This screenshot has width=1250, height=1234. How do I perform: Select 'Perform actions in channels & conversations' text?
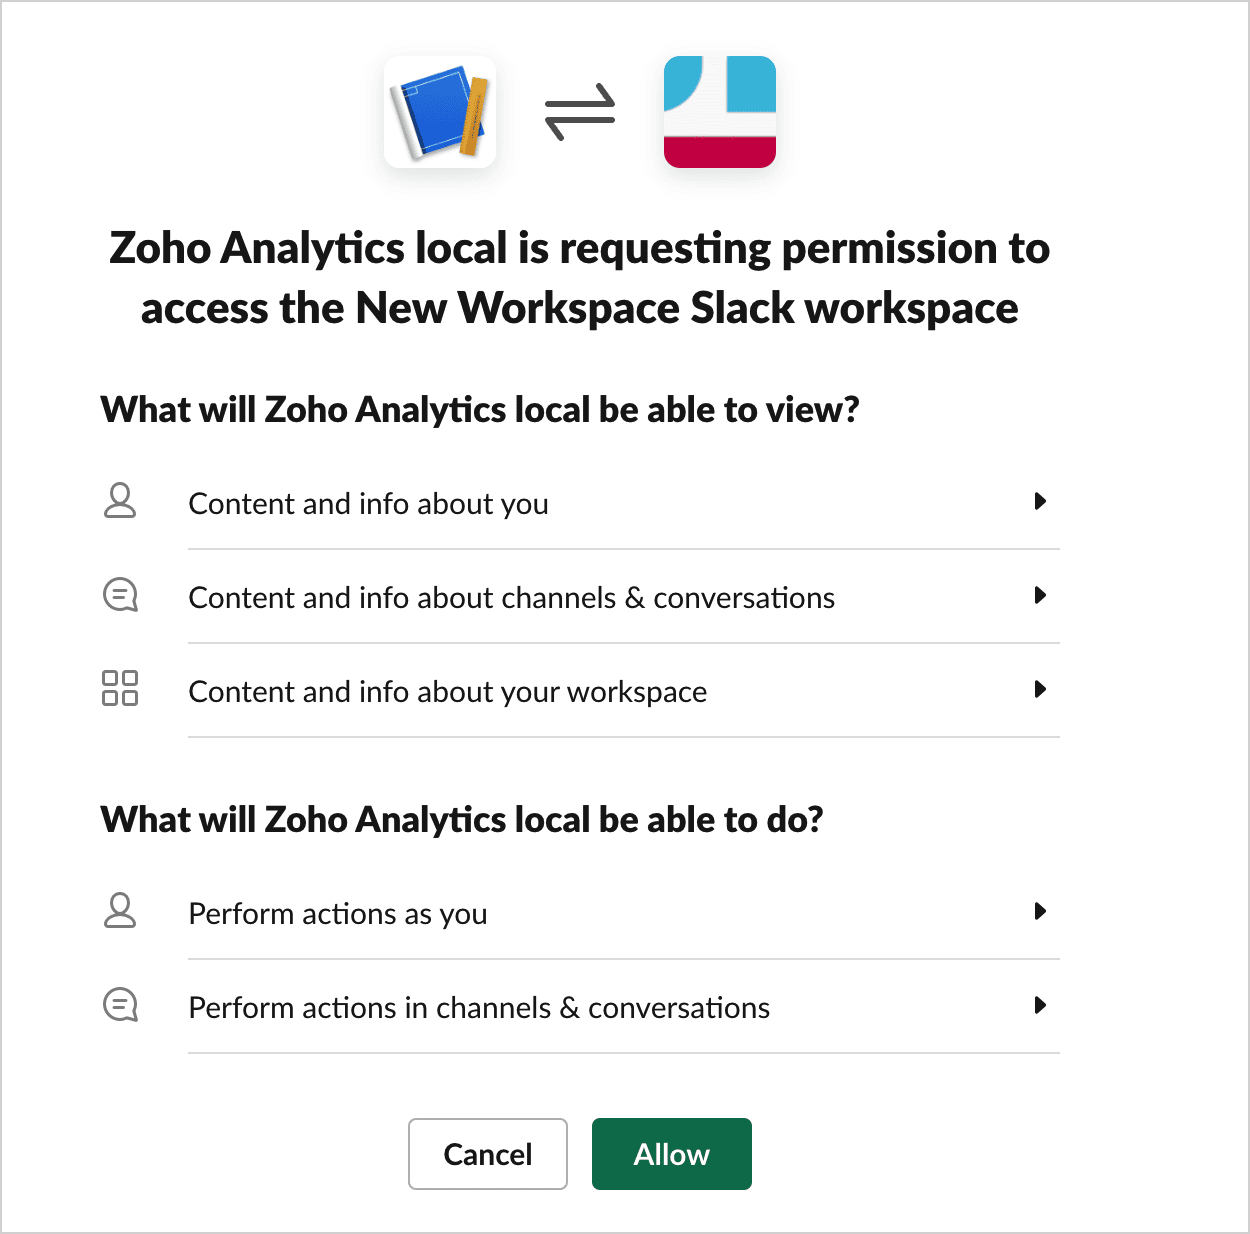point(479,1008)
